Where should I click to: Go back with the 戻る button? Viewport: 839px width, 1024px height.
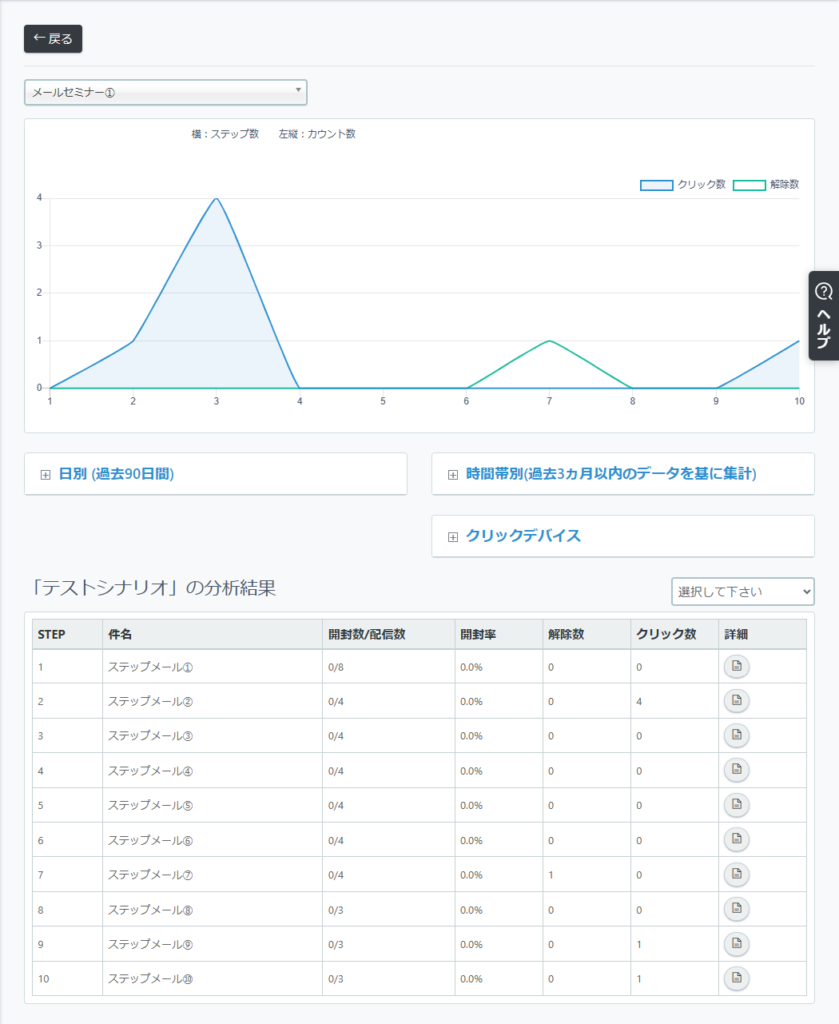tap(53, 39)
